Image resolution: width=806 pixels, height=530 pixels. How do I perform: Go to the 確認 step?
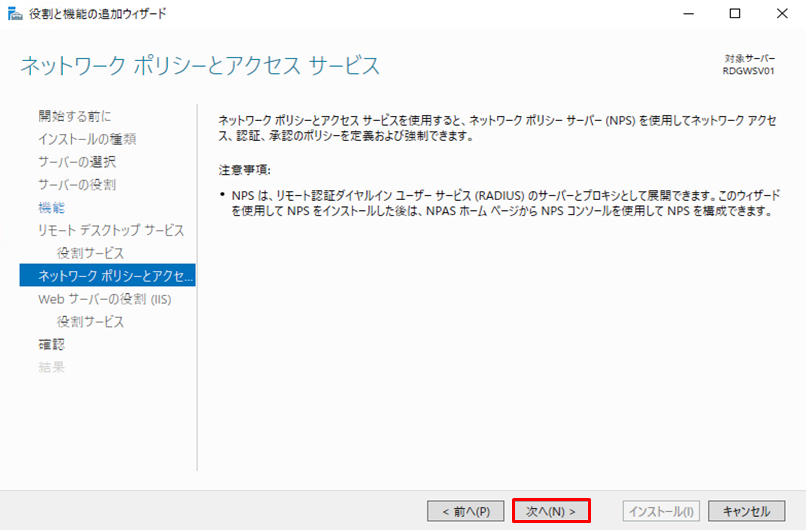(51, 345)
